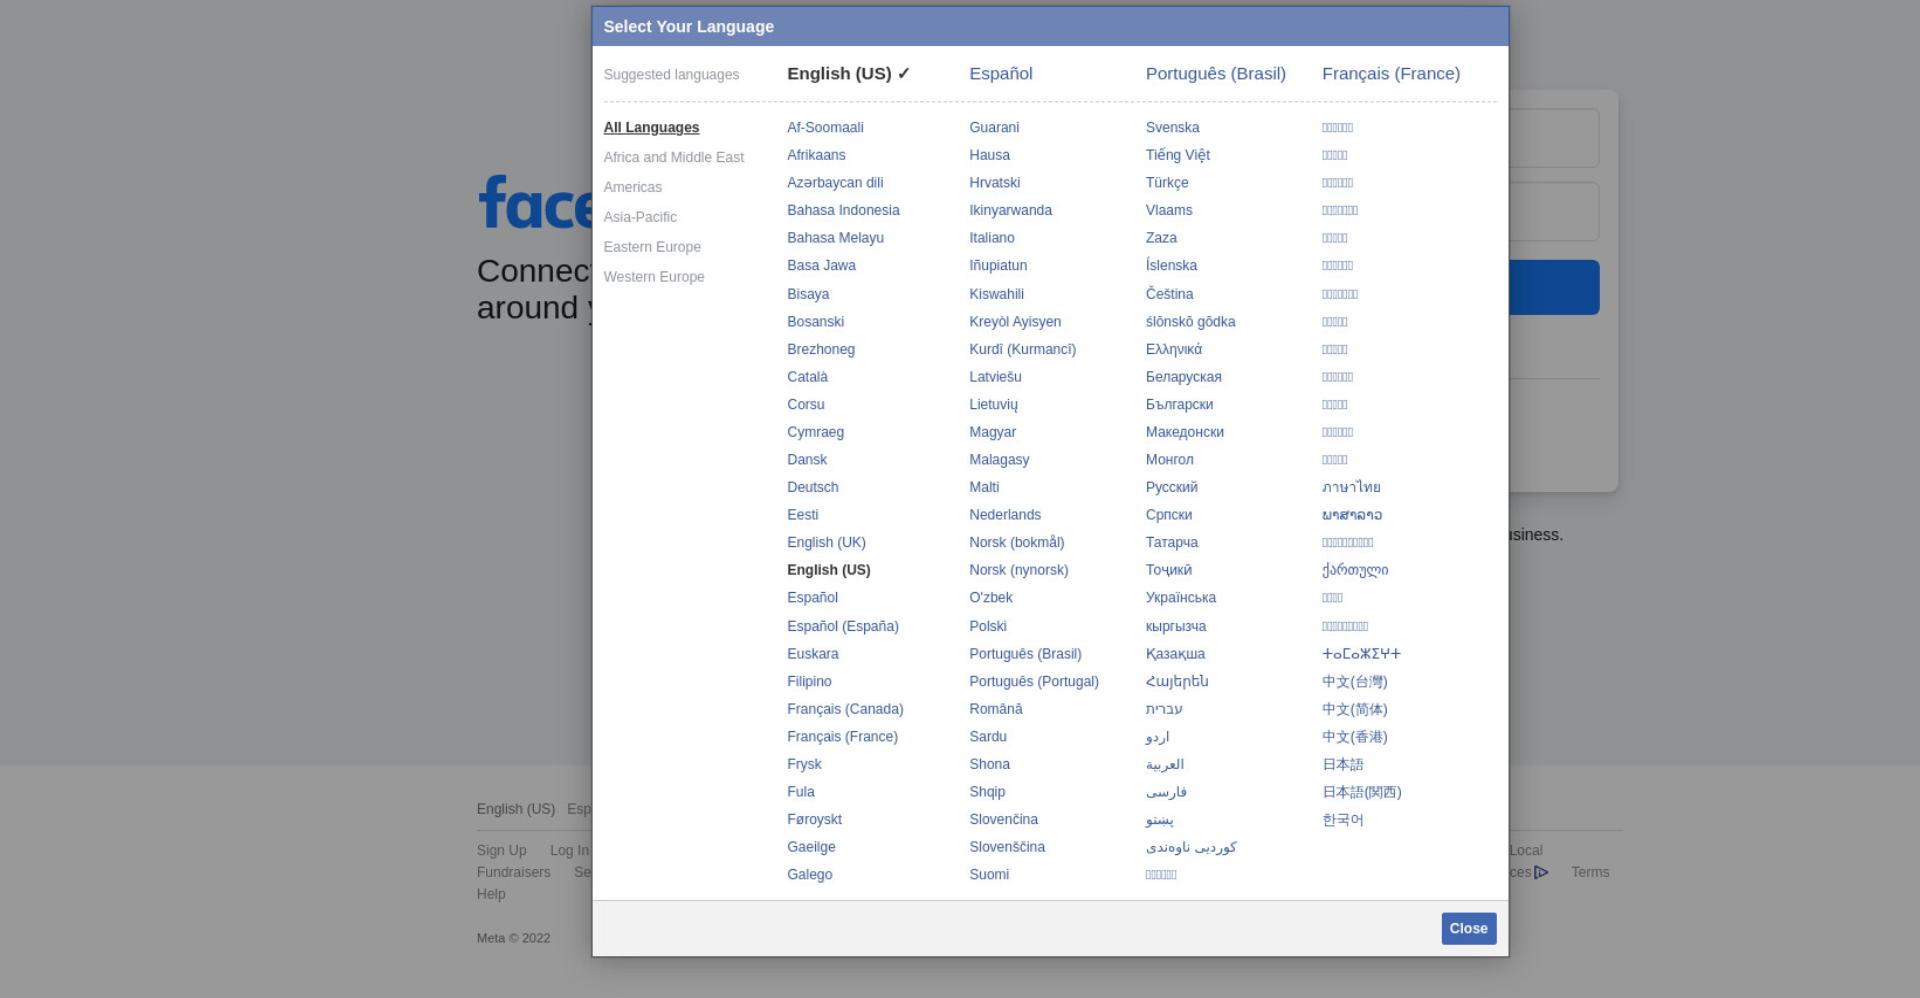The width and height of the screenshot is (1920, 998).
Task: Select Kreyòl Ayisyen
Action: coord(1015,321)
